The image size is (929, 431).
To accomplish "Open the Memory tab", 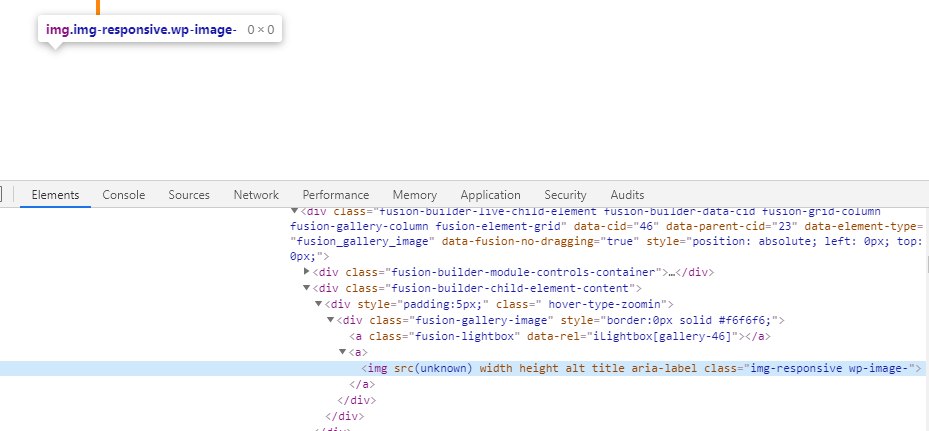I will pos(414,195).
